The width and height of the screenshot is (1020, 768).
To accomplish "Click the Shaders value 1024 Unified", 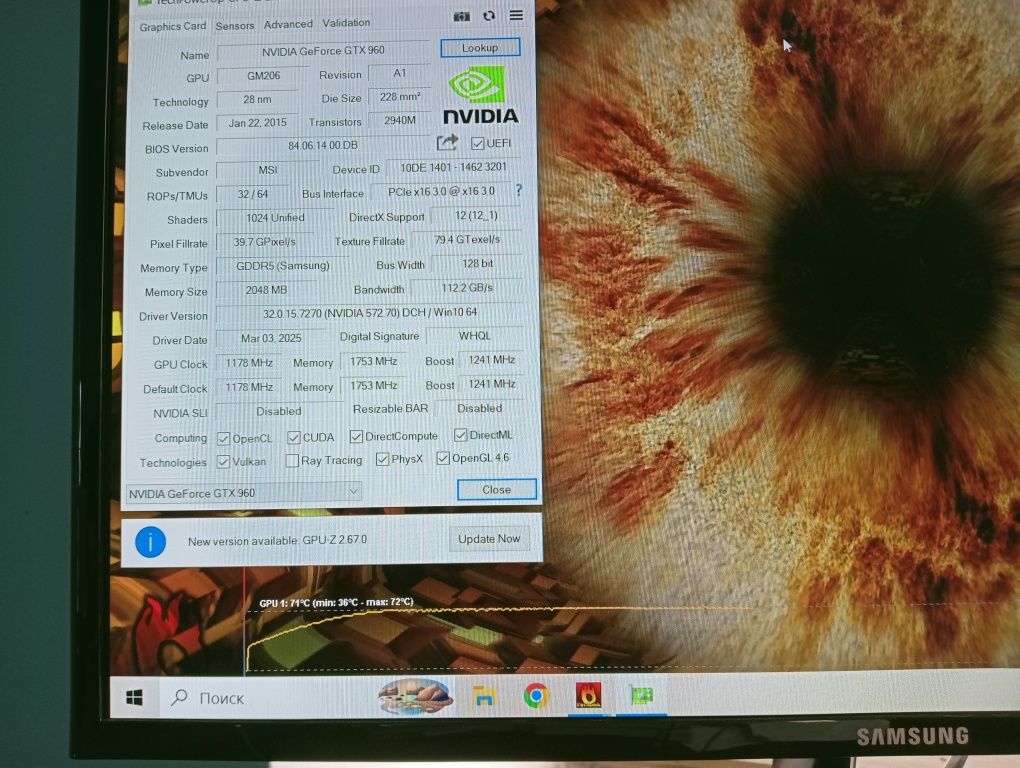I will click(275, 218).
